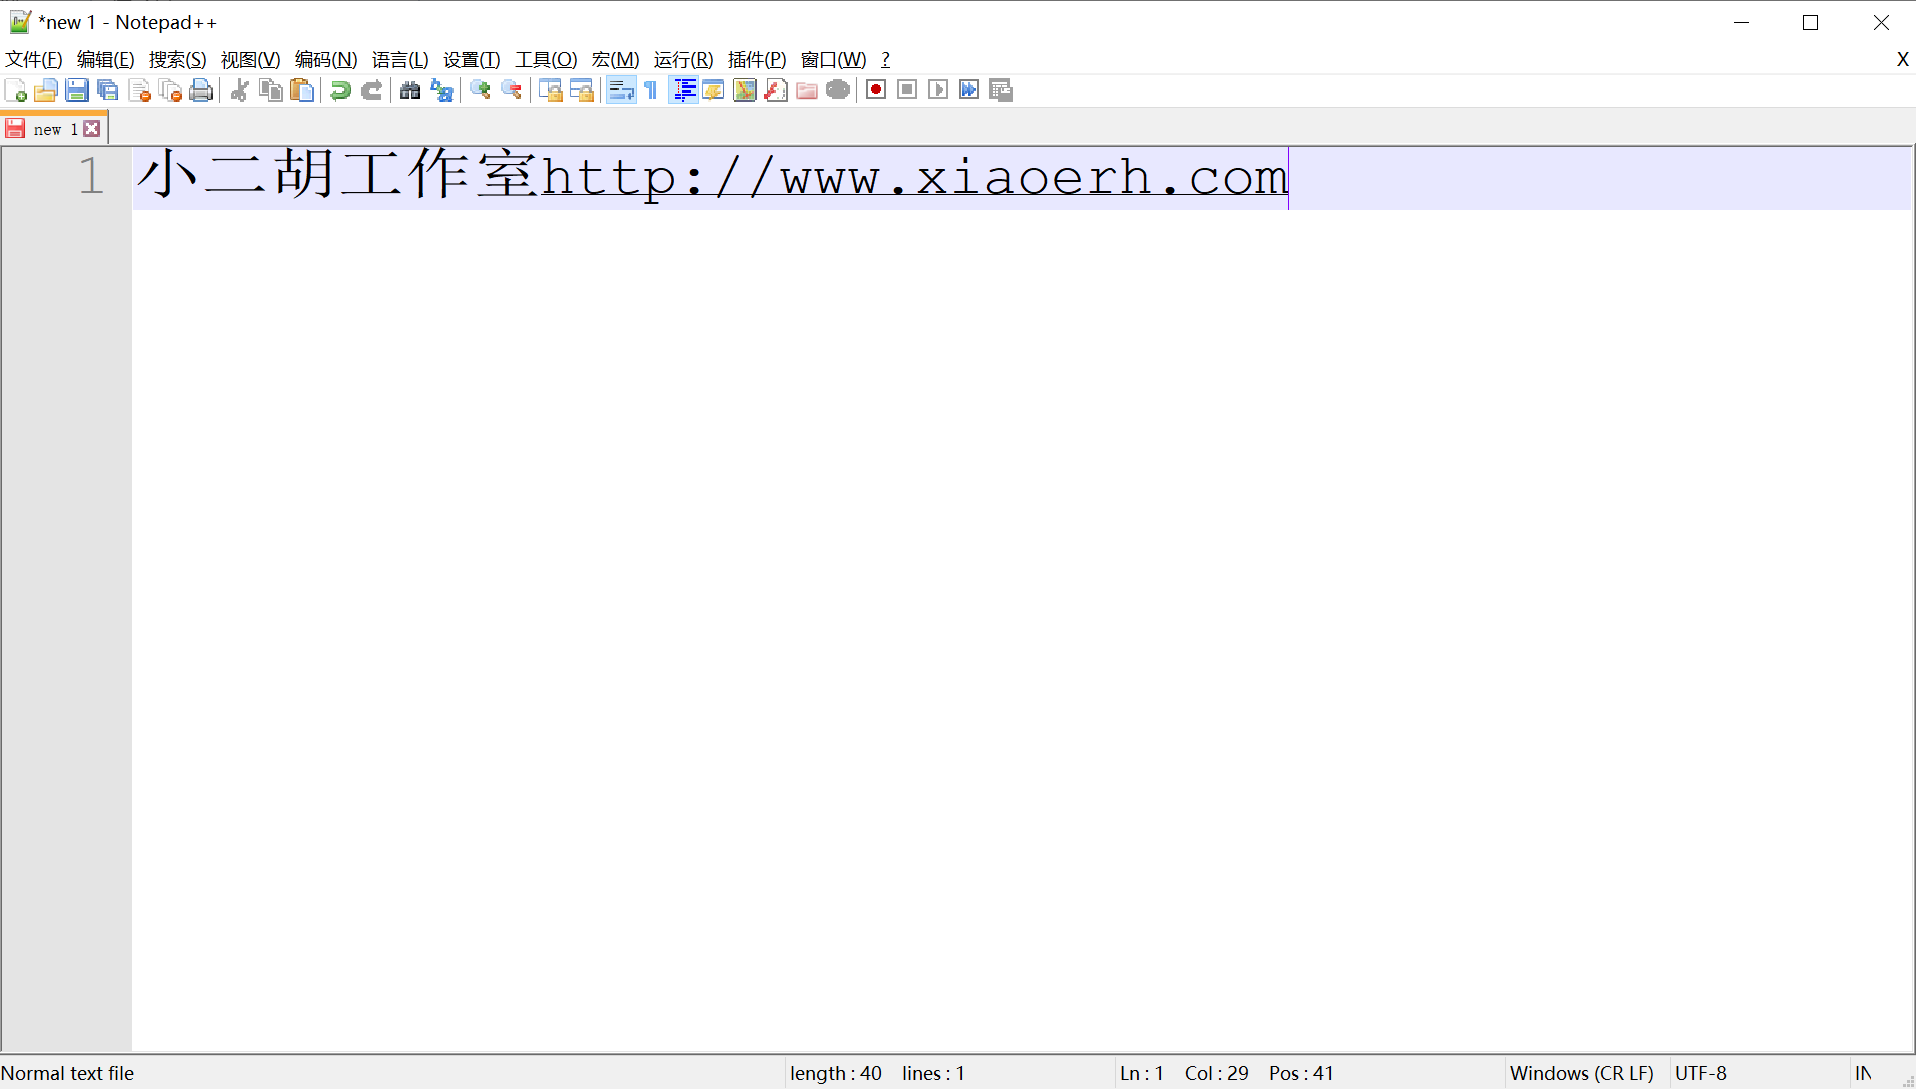The width and height of the screenshot is (1916, 1089).
Task: Click the Save file toolbar icon
Action: coord(77,90)
